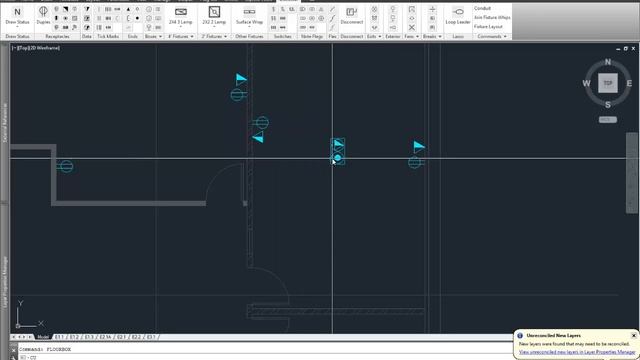Switch to the E3.1 layout tab
Screen dimensions: 640x360
[x=151, y=337]
